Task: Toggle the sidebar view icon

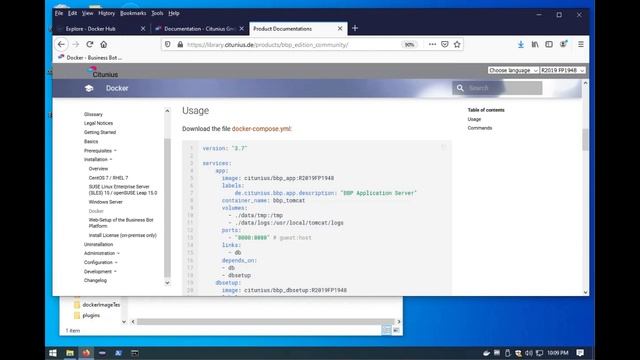Action: tap(549, 44)
